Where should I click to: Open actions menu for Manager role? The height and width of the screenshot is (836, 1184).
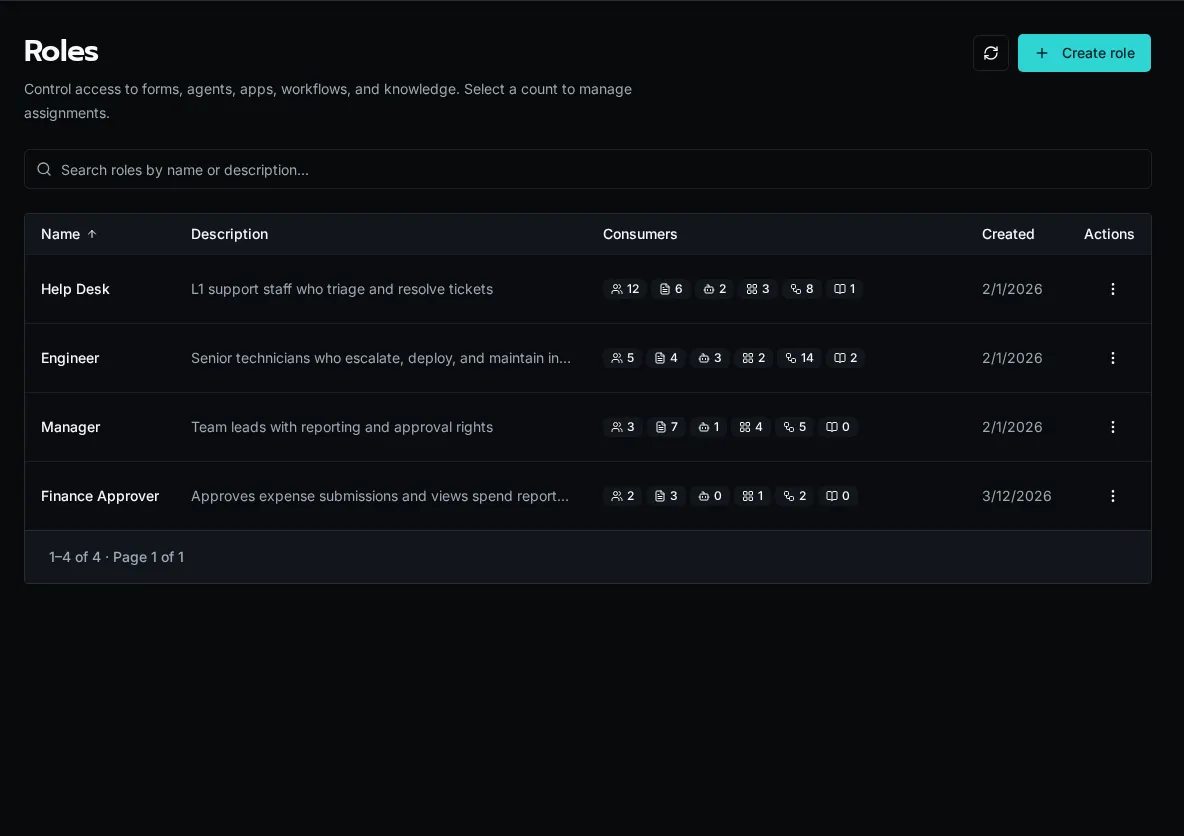point(1112,427)
